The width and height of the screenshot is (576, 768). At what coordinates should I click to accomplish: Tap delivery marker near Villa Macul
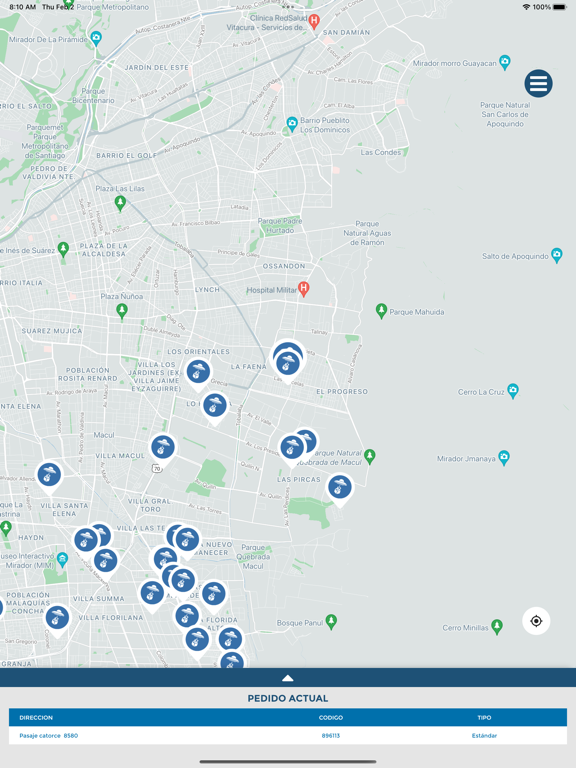163,450
